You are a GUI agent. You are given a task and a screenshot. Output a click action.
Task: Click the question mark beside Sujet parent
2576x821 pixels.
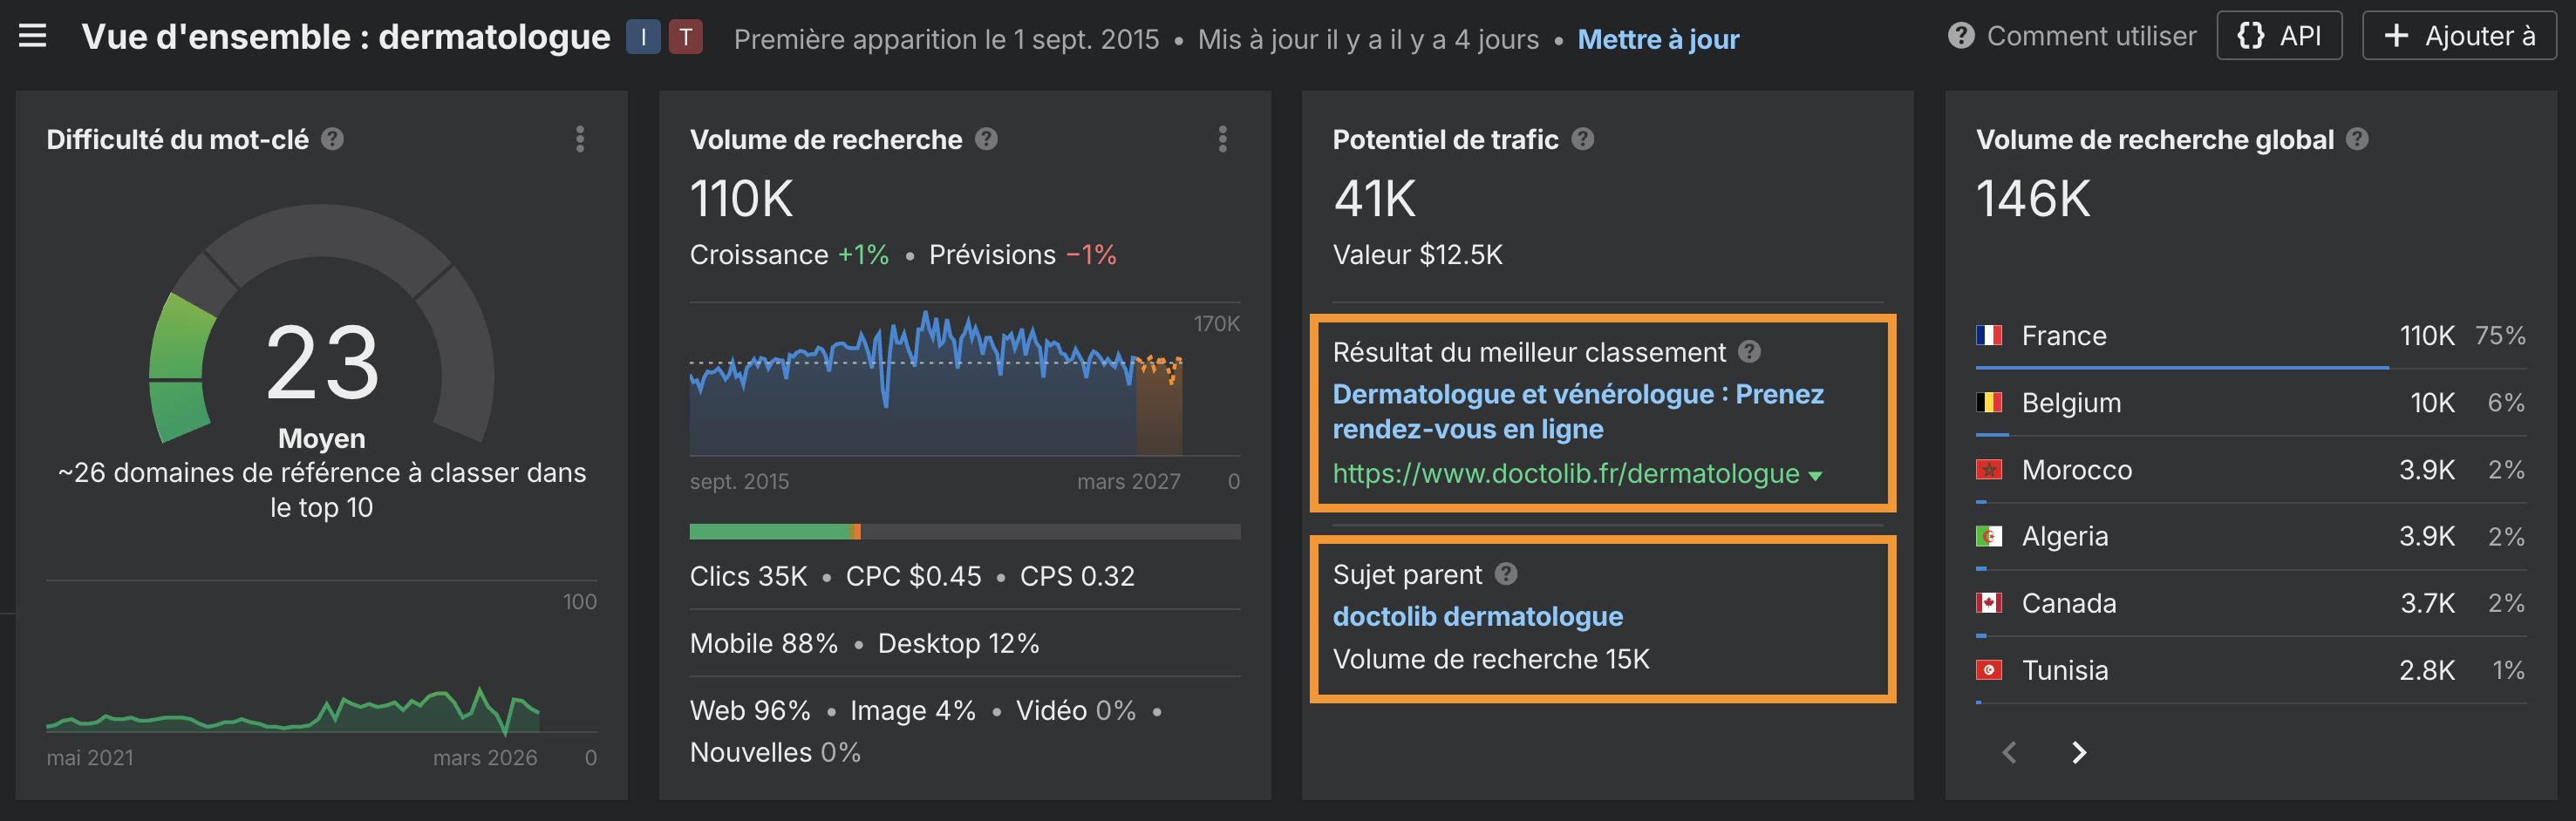pyautogui.click(x=1508, y=574)
